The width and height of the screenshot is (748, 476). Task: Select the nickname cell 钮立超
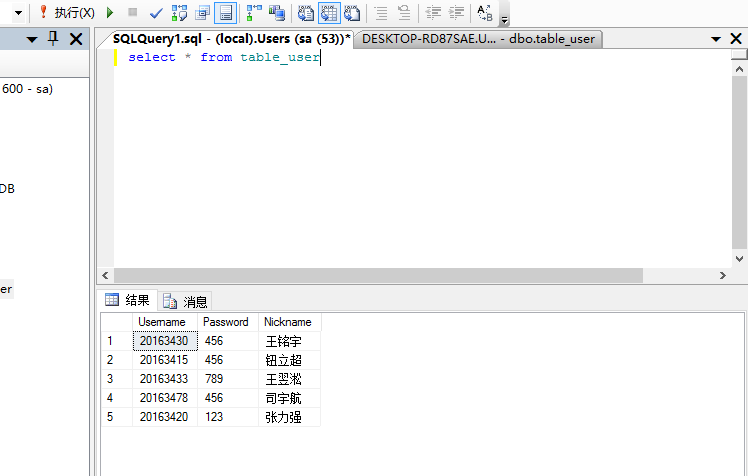coord(290,360)
